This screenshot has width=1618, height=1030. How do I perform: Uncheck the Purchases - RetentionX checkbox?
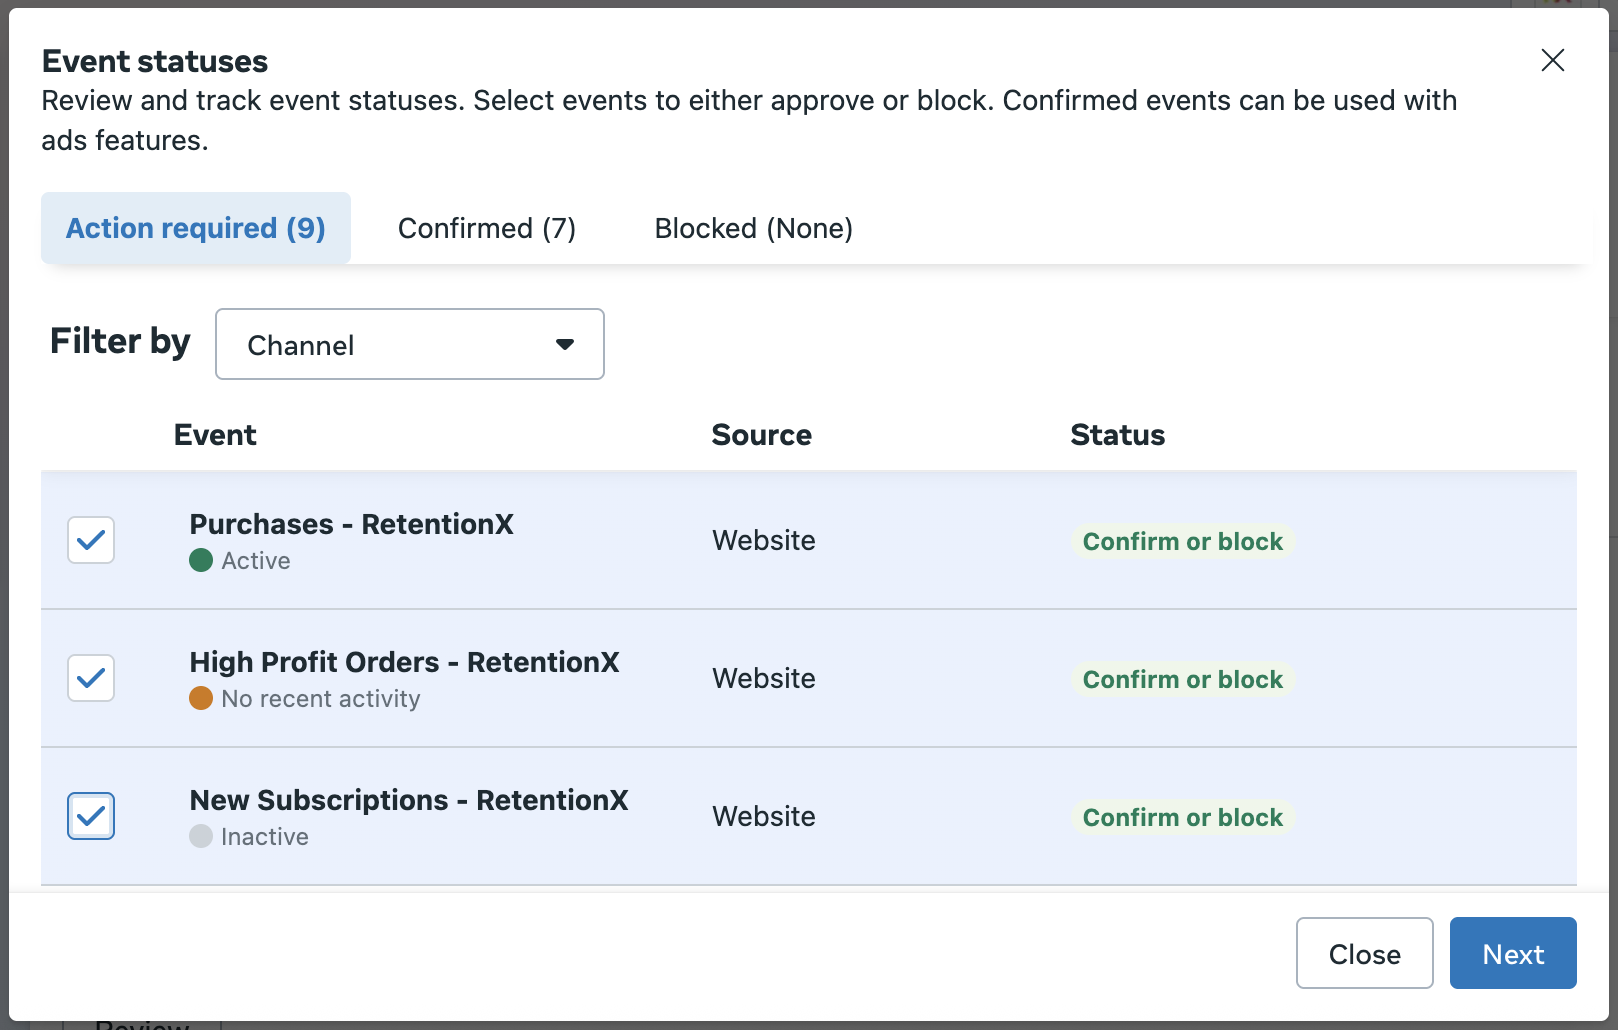pyautogui.click(x=91, y=540)
